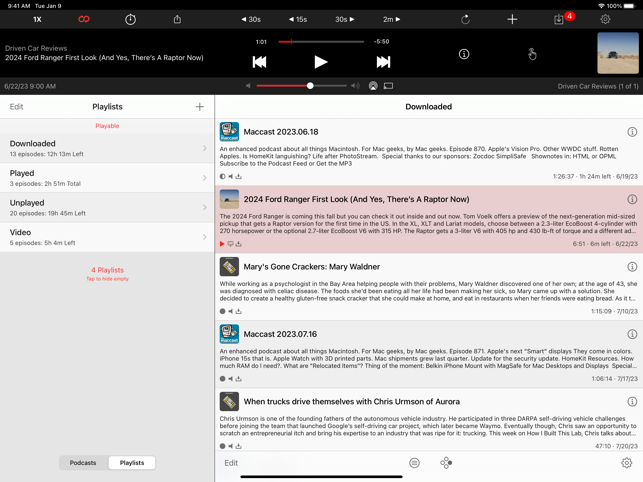Click video icon on Ford Ranger row

pyautogui.click(x=230, y=244)
